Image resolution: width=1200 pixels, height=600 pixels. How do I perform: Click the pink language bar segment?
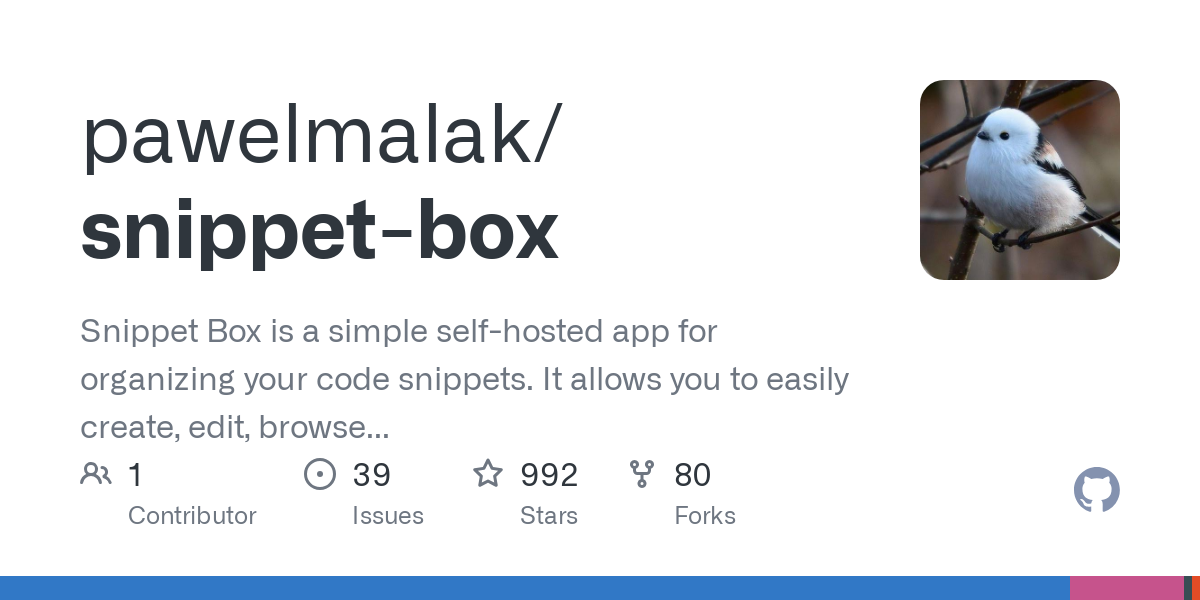[x=1127, y=588]
